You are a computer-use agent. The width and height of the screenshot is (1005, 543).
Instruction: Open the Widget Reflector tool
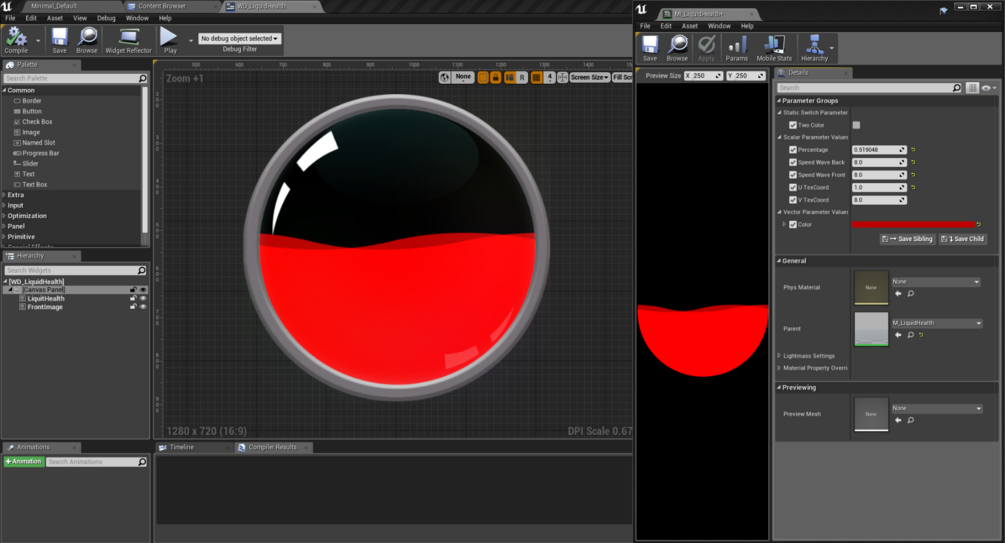point(128,40)
